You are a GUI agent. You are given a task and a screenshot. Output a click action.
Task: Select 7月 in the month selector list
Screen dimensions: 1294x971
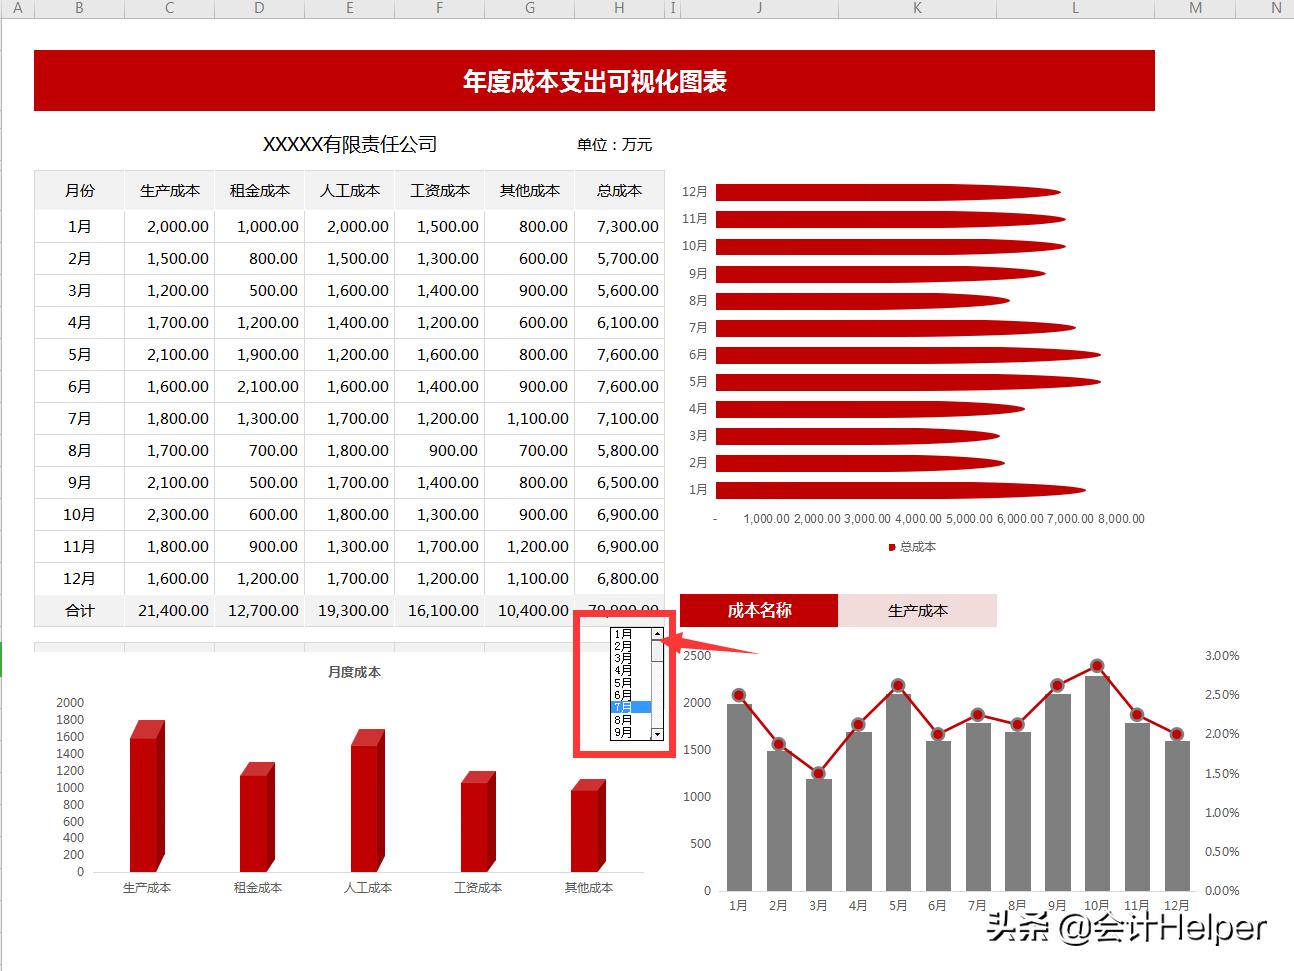(x=625, y=705)
